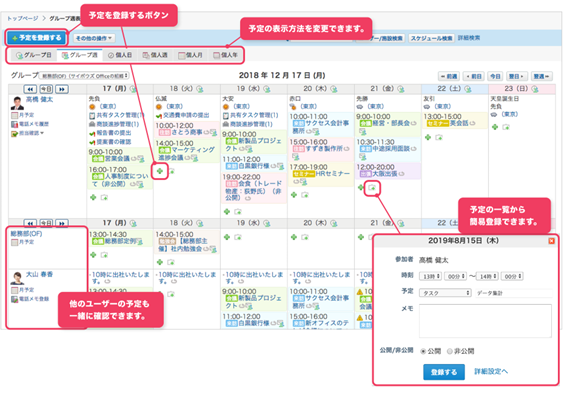Screen dimensions: 567x398
Task: Switch to the 個人月 view tab
Action: tap(191, 55)
